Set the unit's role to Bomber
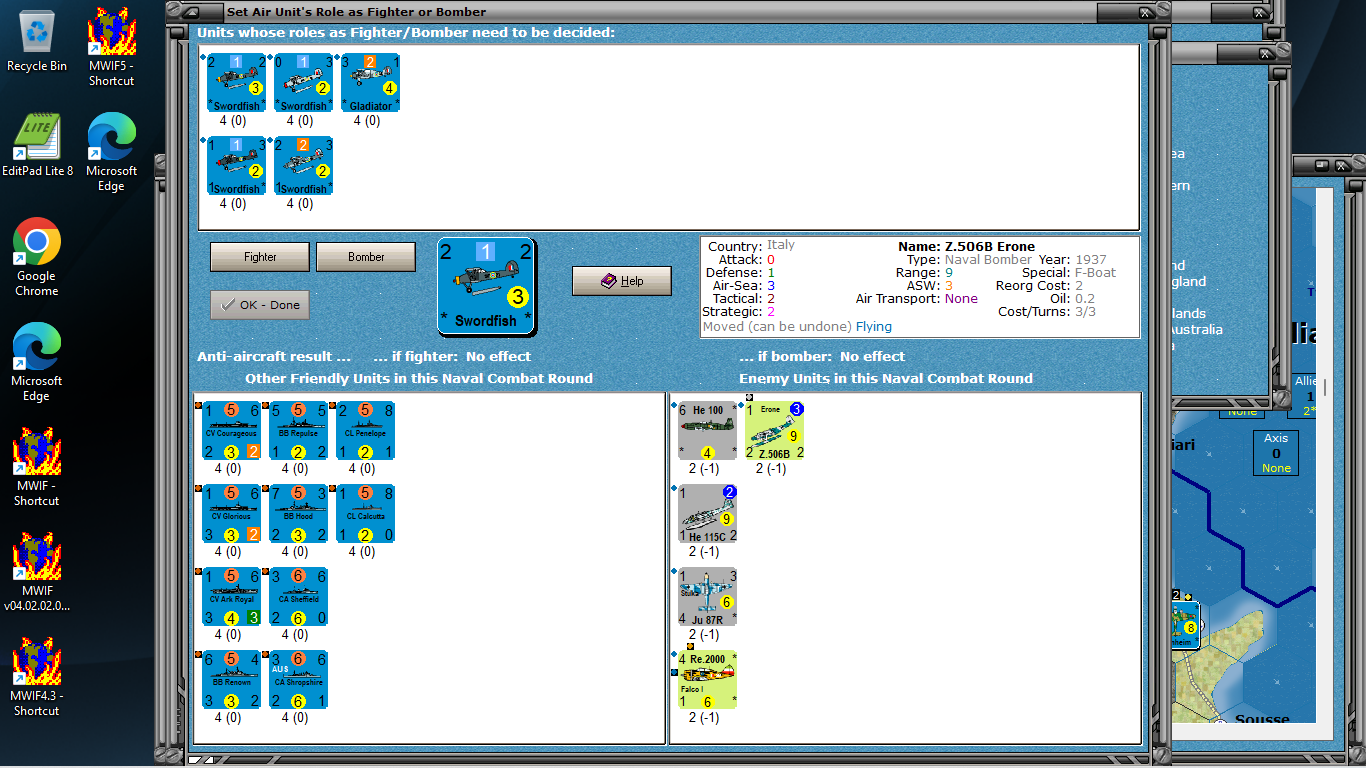Screen dimensions: 1366x768 pos(366,257)
